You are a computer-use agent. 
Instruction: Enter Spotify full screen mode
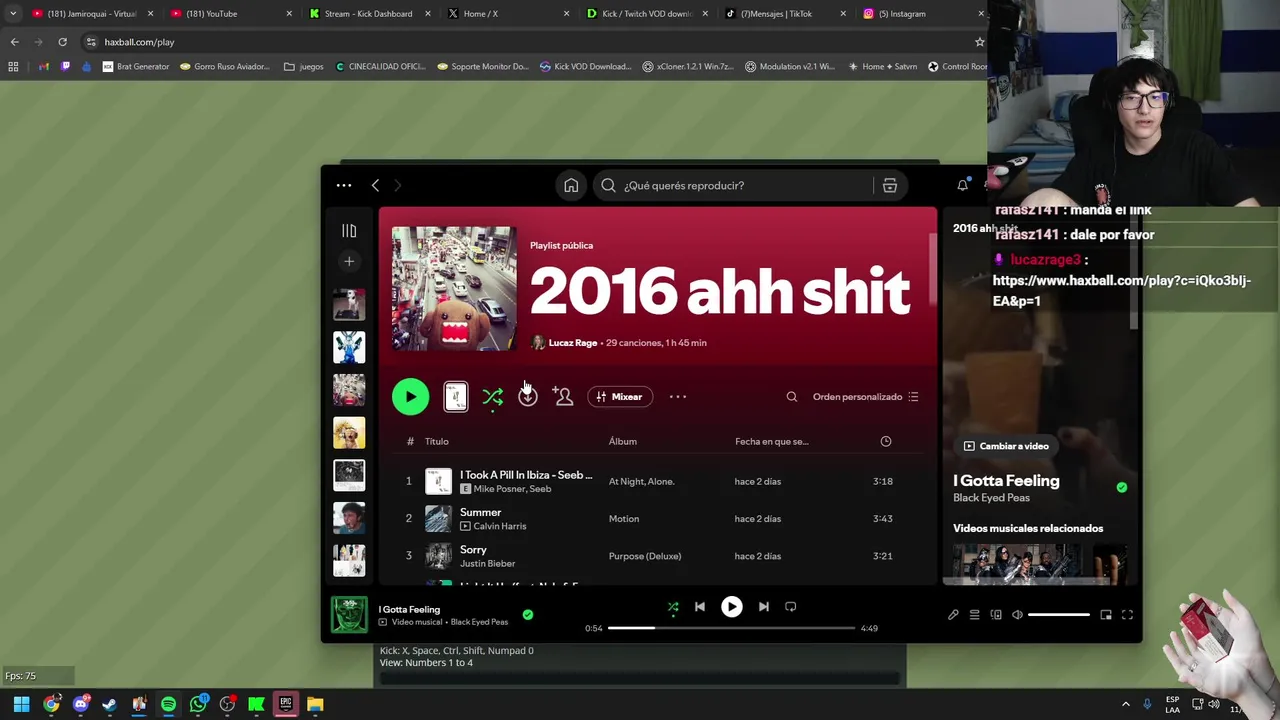pos(1127,615)
